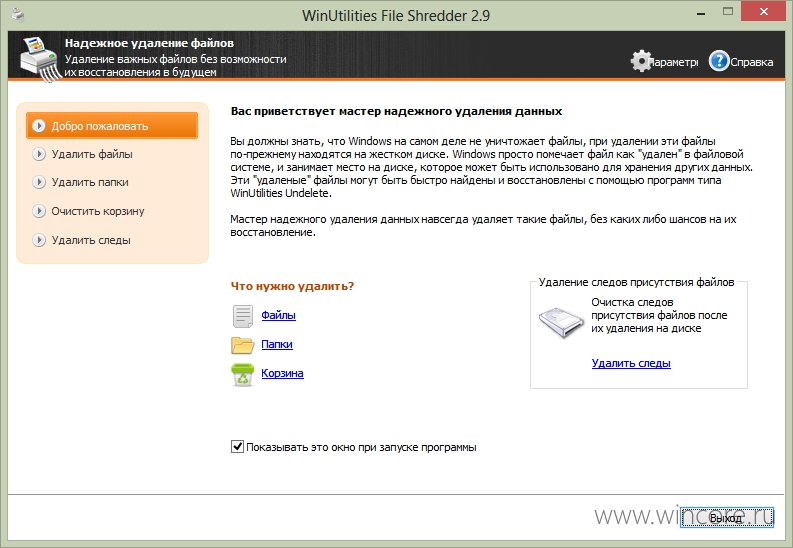The height and width of the screenshot is (548, 793).
Task: Close the WinUtilities File Shredder window
Action: click(x=764, y=11)
